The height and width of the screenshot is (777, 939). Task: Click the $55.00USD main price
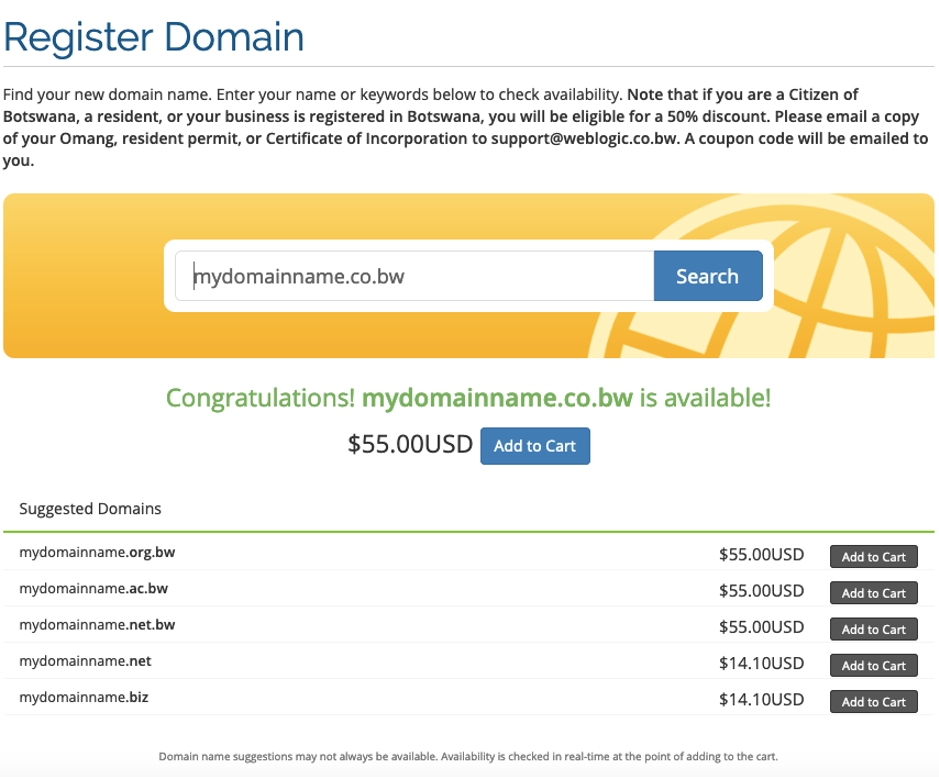[x=410, y=445]
